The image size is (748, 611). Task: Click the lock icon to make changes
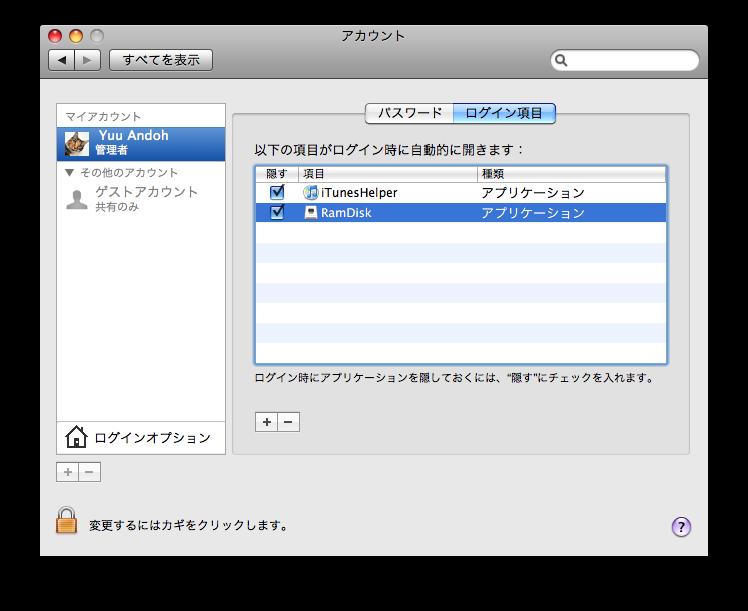(x=66, y=520)
